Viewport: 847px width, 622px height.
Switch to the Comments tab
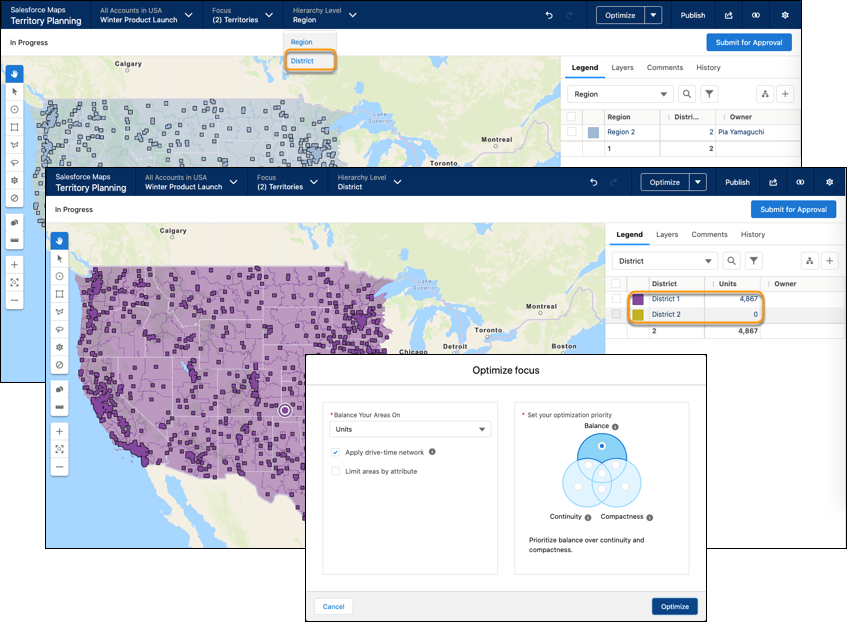pos(709,234)
